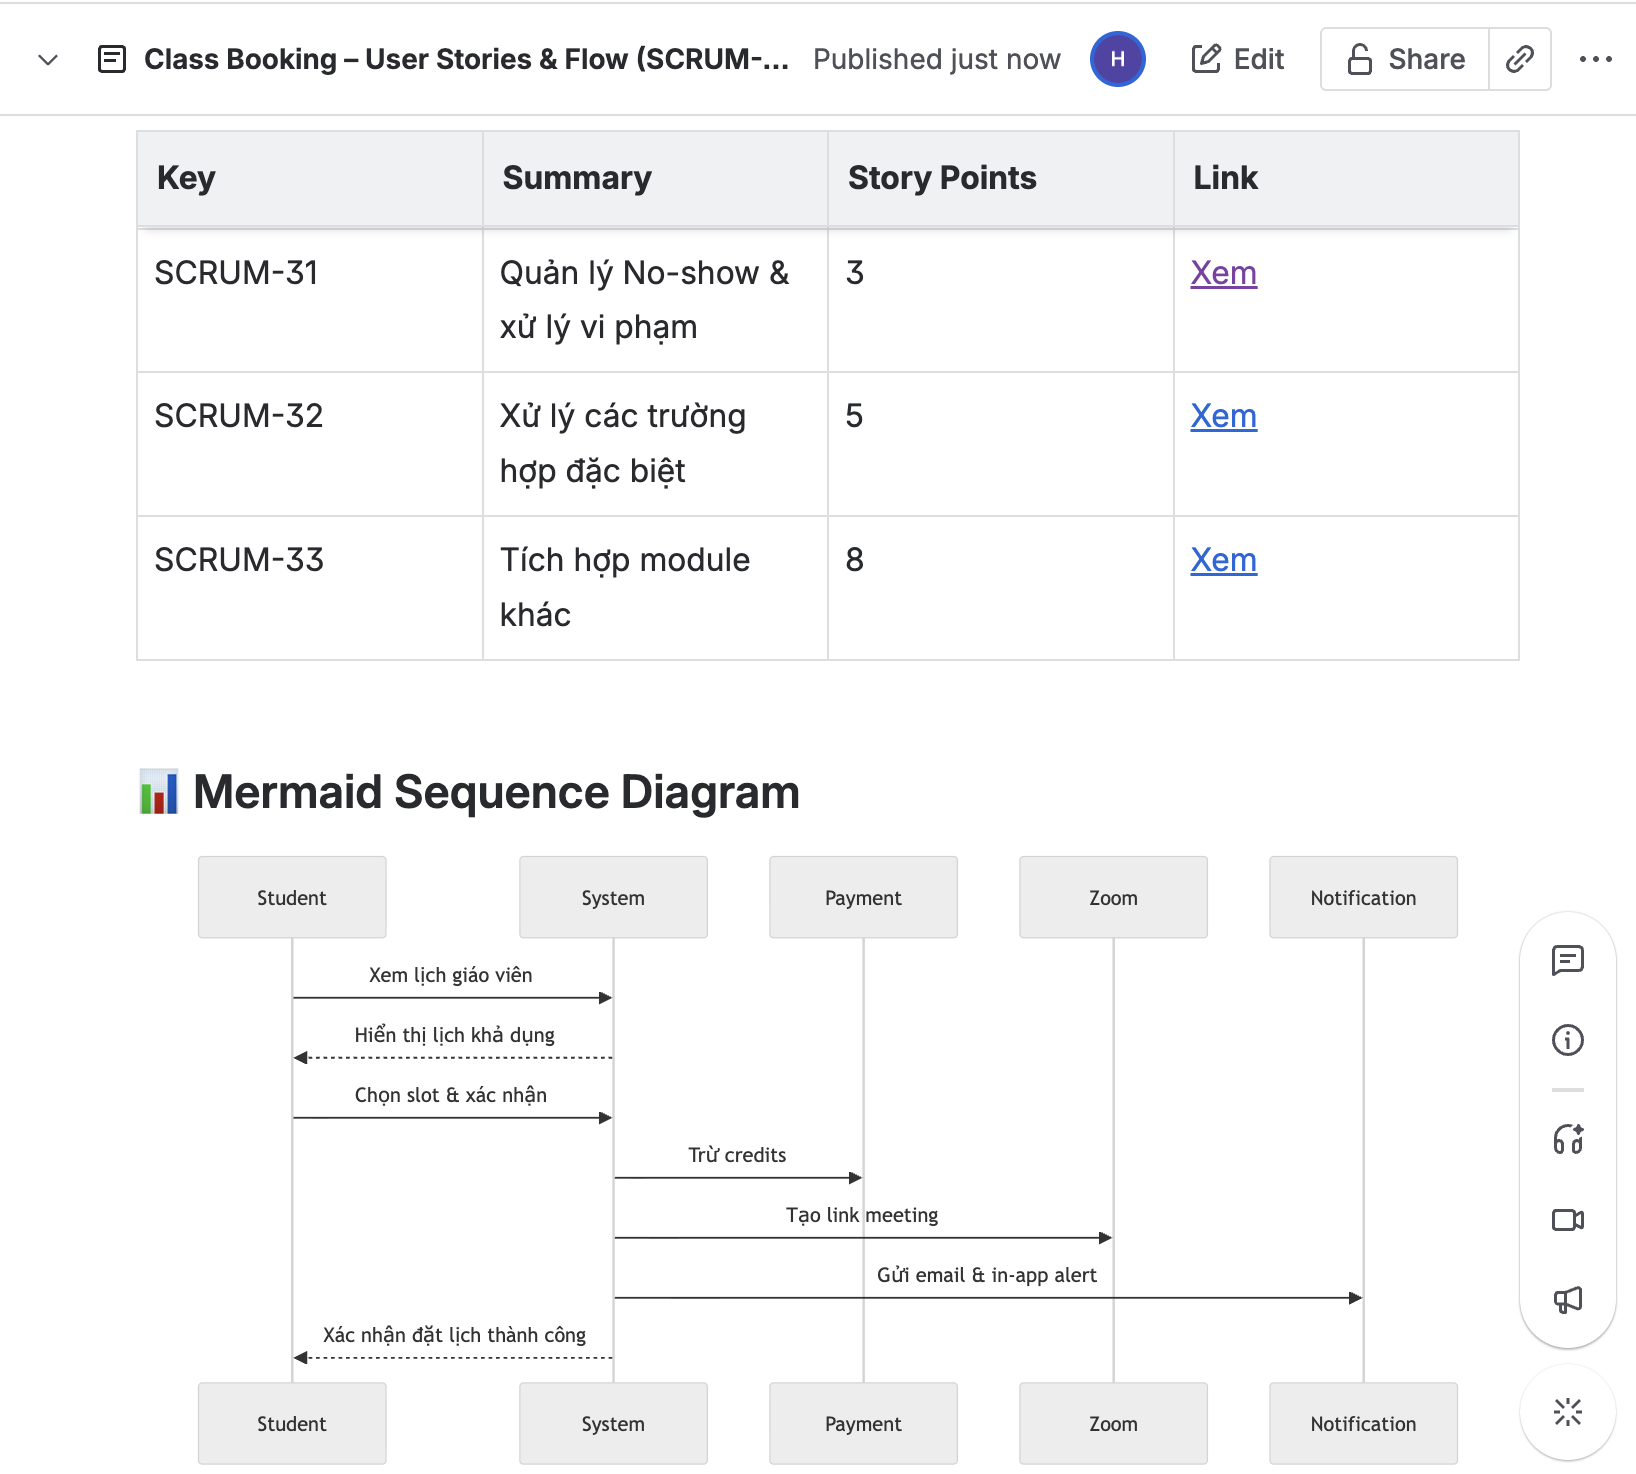Click the Mermaid Sequence Diagram heading
The image size is (1636, 1474).
pos(496,792)
